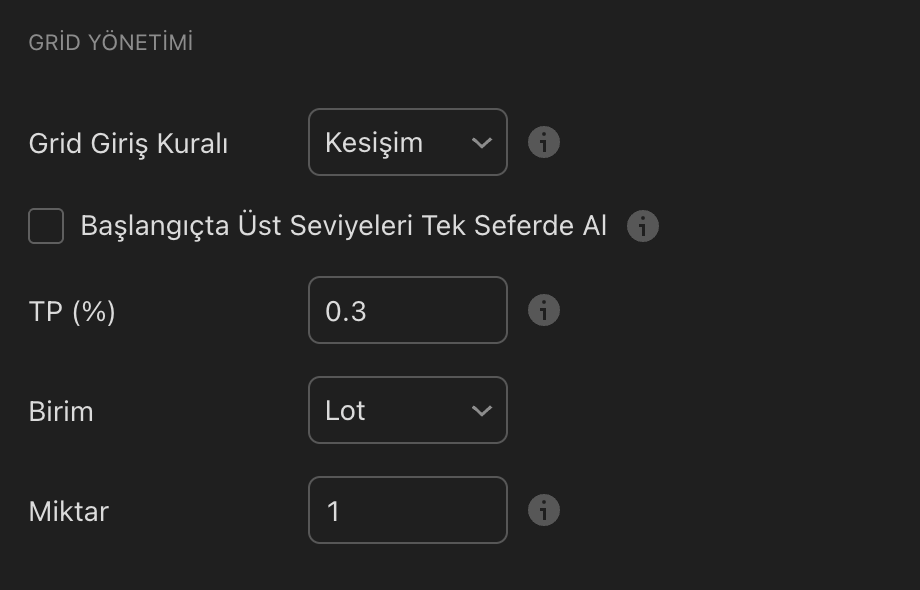Click the chevron arrow in Lot dropdown

pos(481,411)
